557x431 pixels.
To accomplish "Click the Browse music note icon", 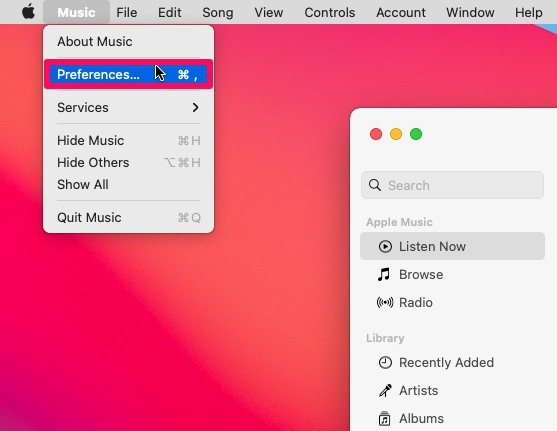I will point(384,274).
